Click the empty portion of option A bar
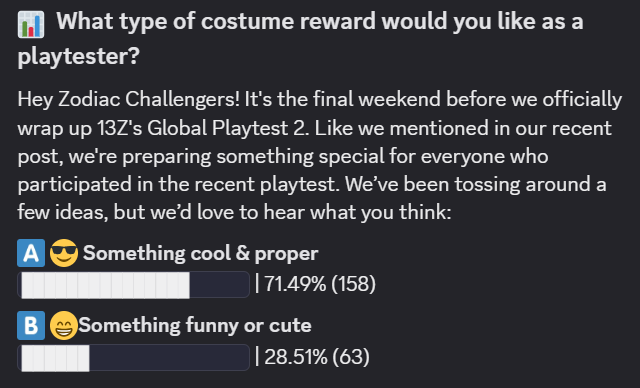This screenshot has height=388, width=640. coord(219,285)
